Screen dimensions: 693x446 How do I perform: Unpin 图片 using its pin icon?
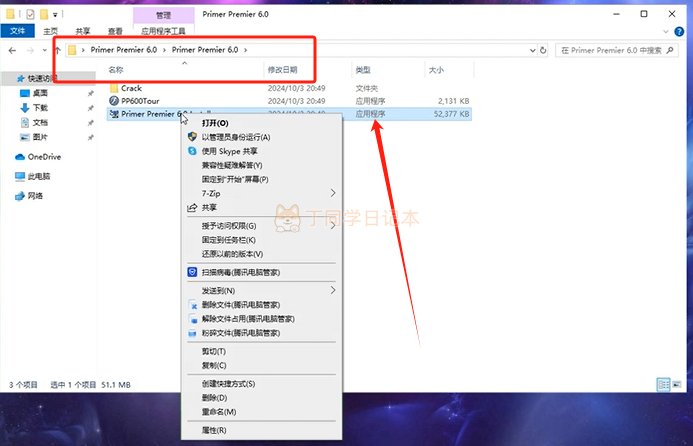click(x=91, y=137)
